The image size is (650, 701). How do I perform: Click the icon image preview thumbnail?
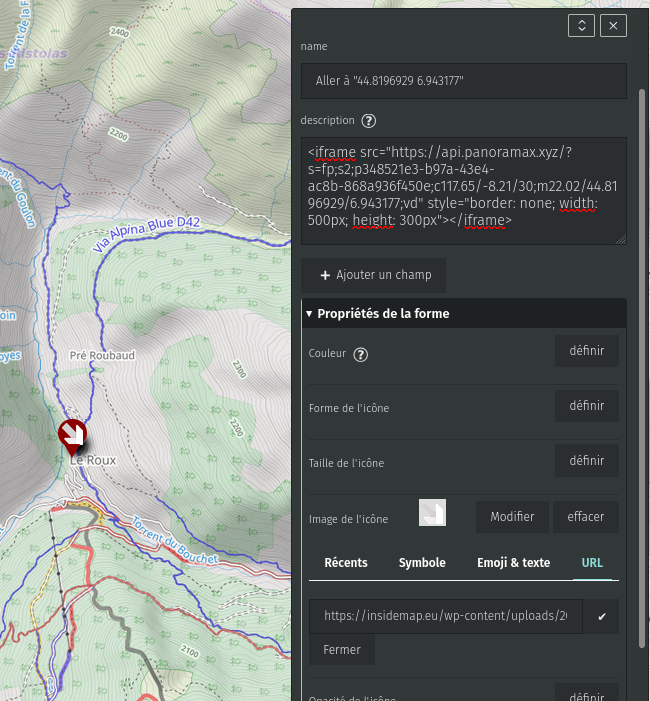(432, 513)
